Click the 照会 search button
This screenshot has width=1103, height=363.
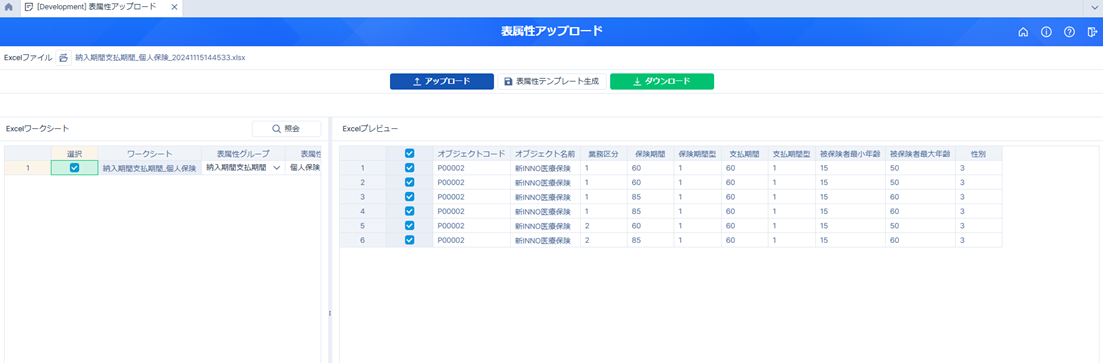point(286,129)
